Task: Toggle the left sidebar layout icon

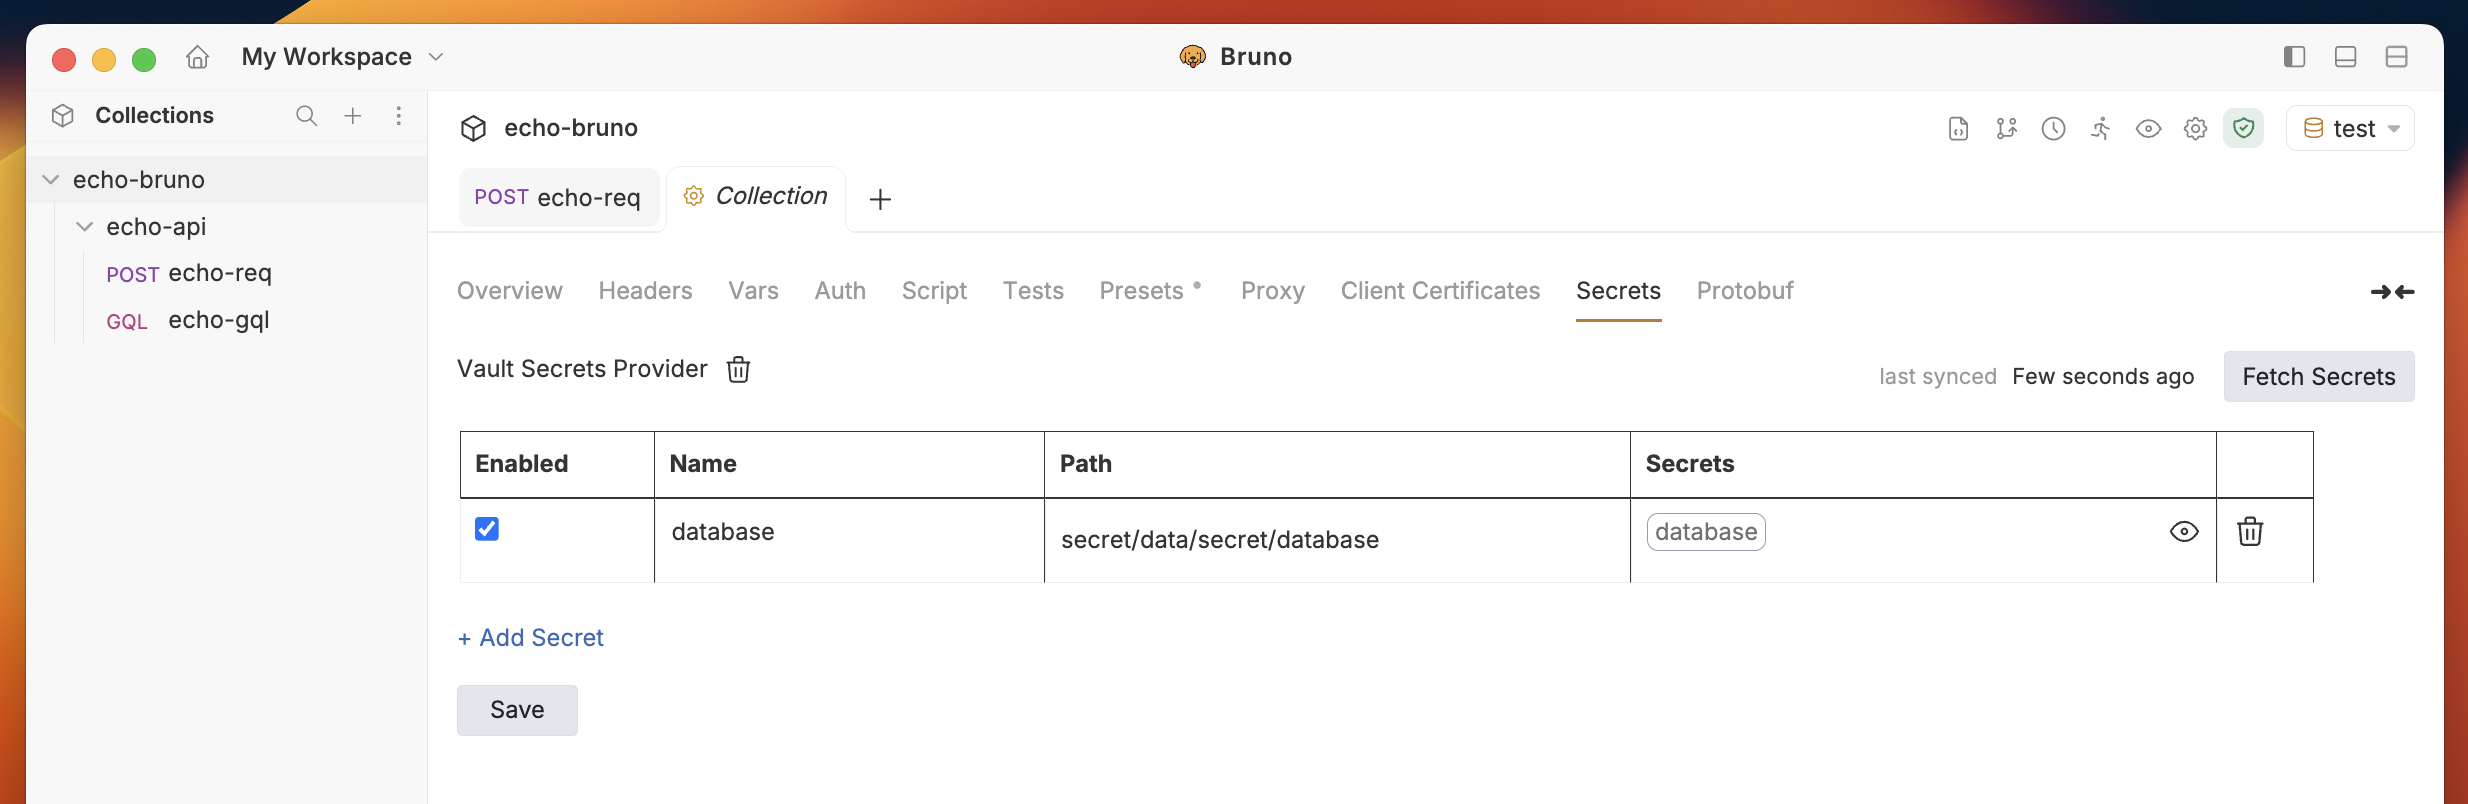Action: pos(2295,57)
